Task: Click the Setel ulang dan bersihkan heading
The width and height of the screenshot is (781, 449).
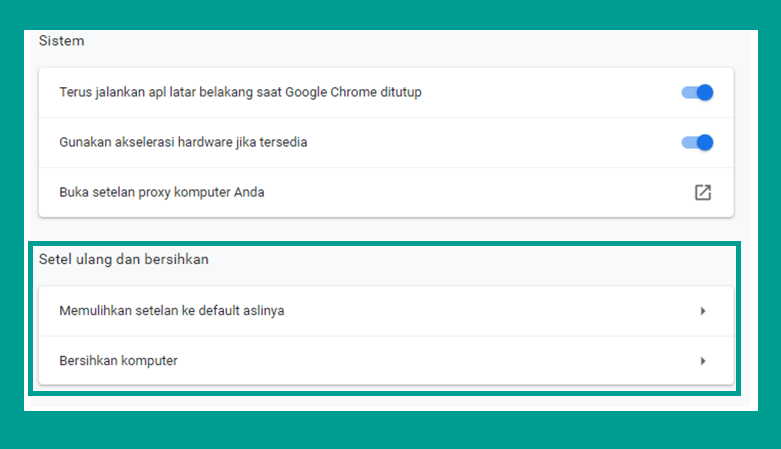Action: click(x=124, y=260)
